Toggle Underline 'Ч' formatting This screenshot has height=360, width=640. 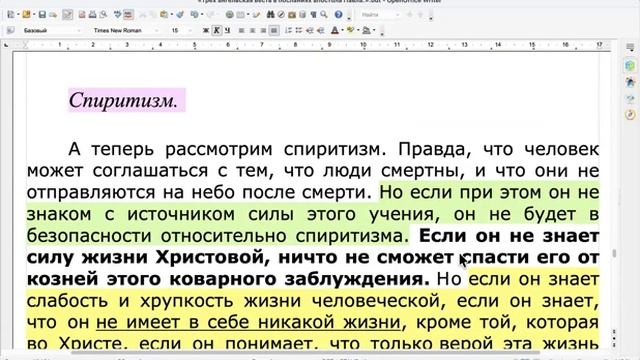click(227, 30)
